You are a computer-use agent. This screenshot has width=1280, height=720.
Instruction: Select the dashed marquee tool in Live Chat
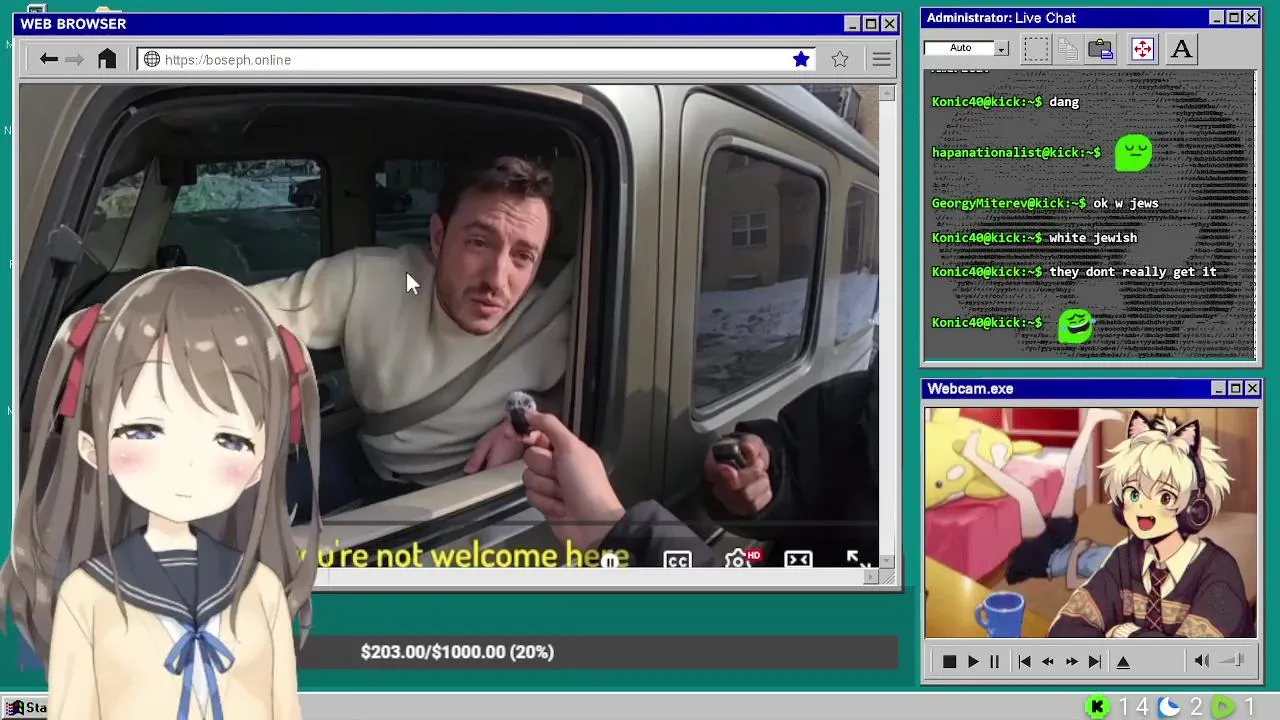(1036, 48)
